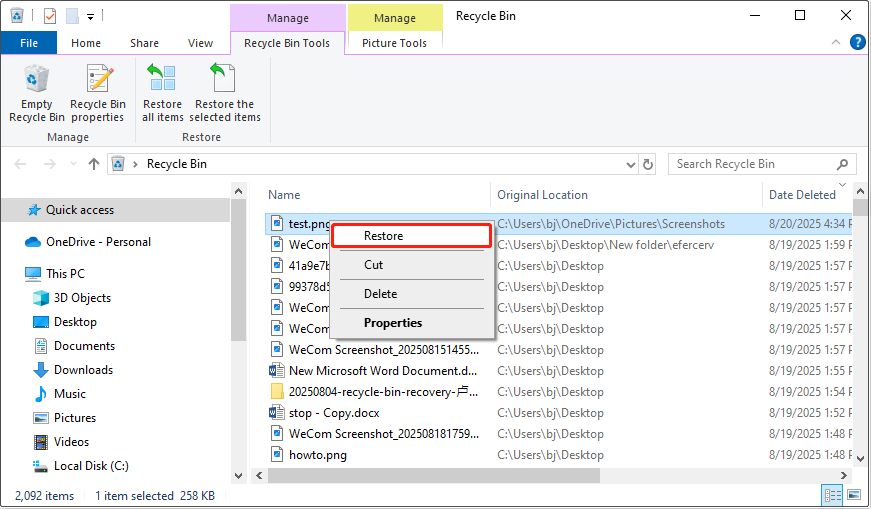
Task: Choose Delete from the context menu
Action: pyautogui.click(x=411, y=293)
